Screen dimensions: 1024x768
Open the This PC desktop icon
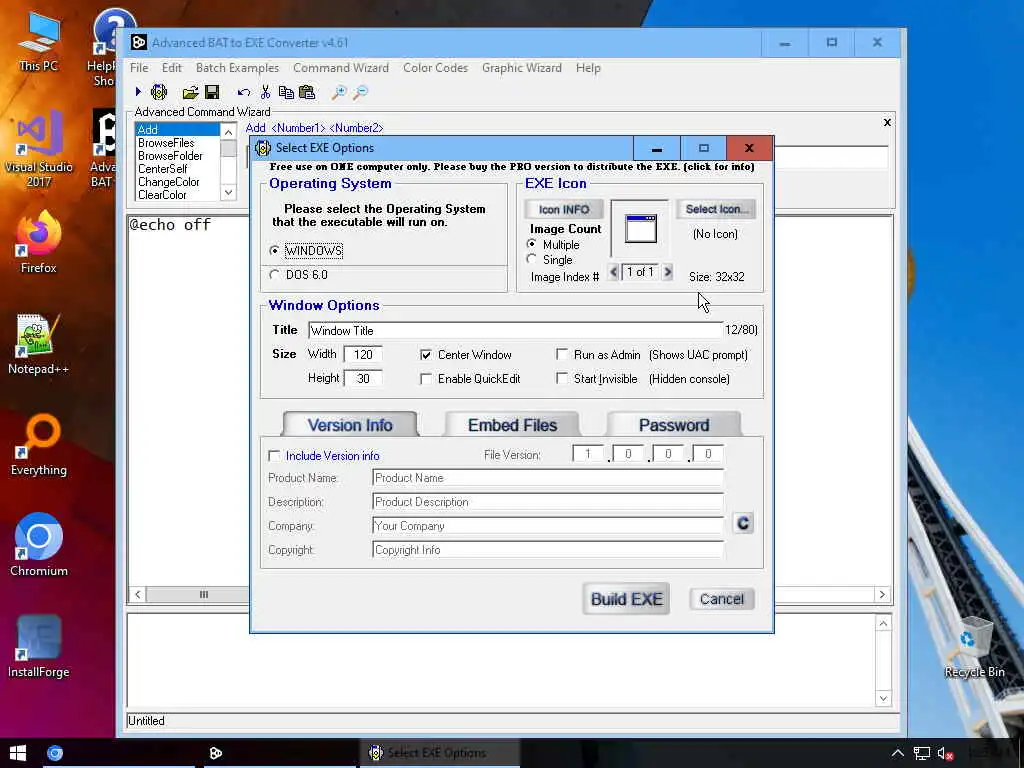(39, 42)
